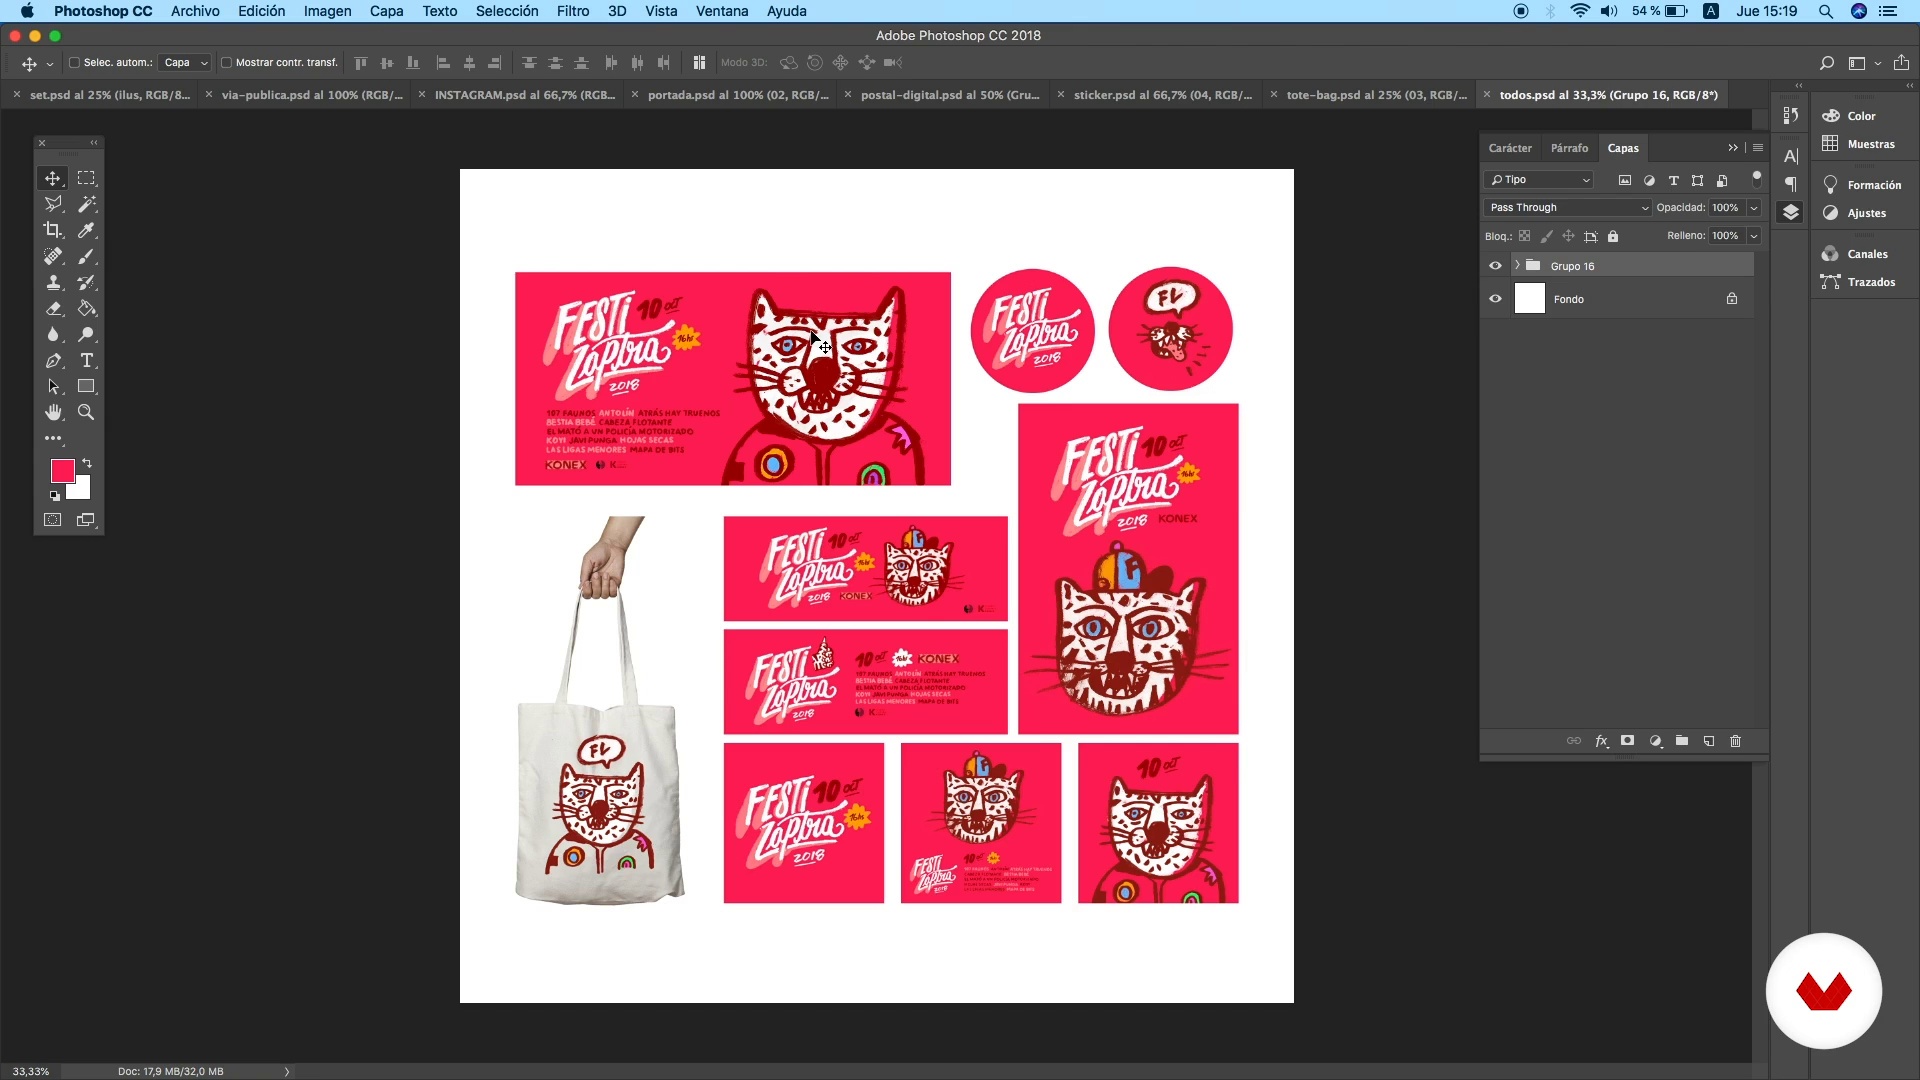1920x1080 pixels.
Task: Toggle Quick Mask mode
Action: coord(53,520)
